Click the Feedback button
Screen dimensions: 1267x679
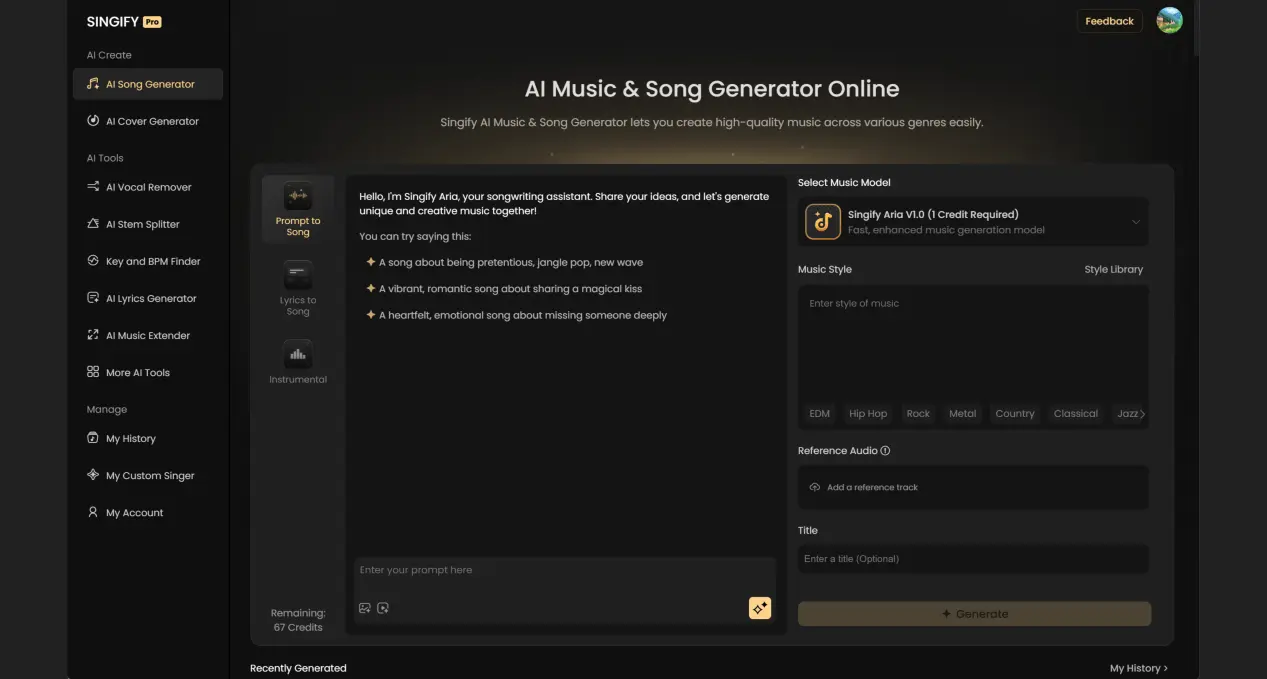[1109, 20]
